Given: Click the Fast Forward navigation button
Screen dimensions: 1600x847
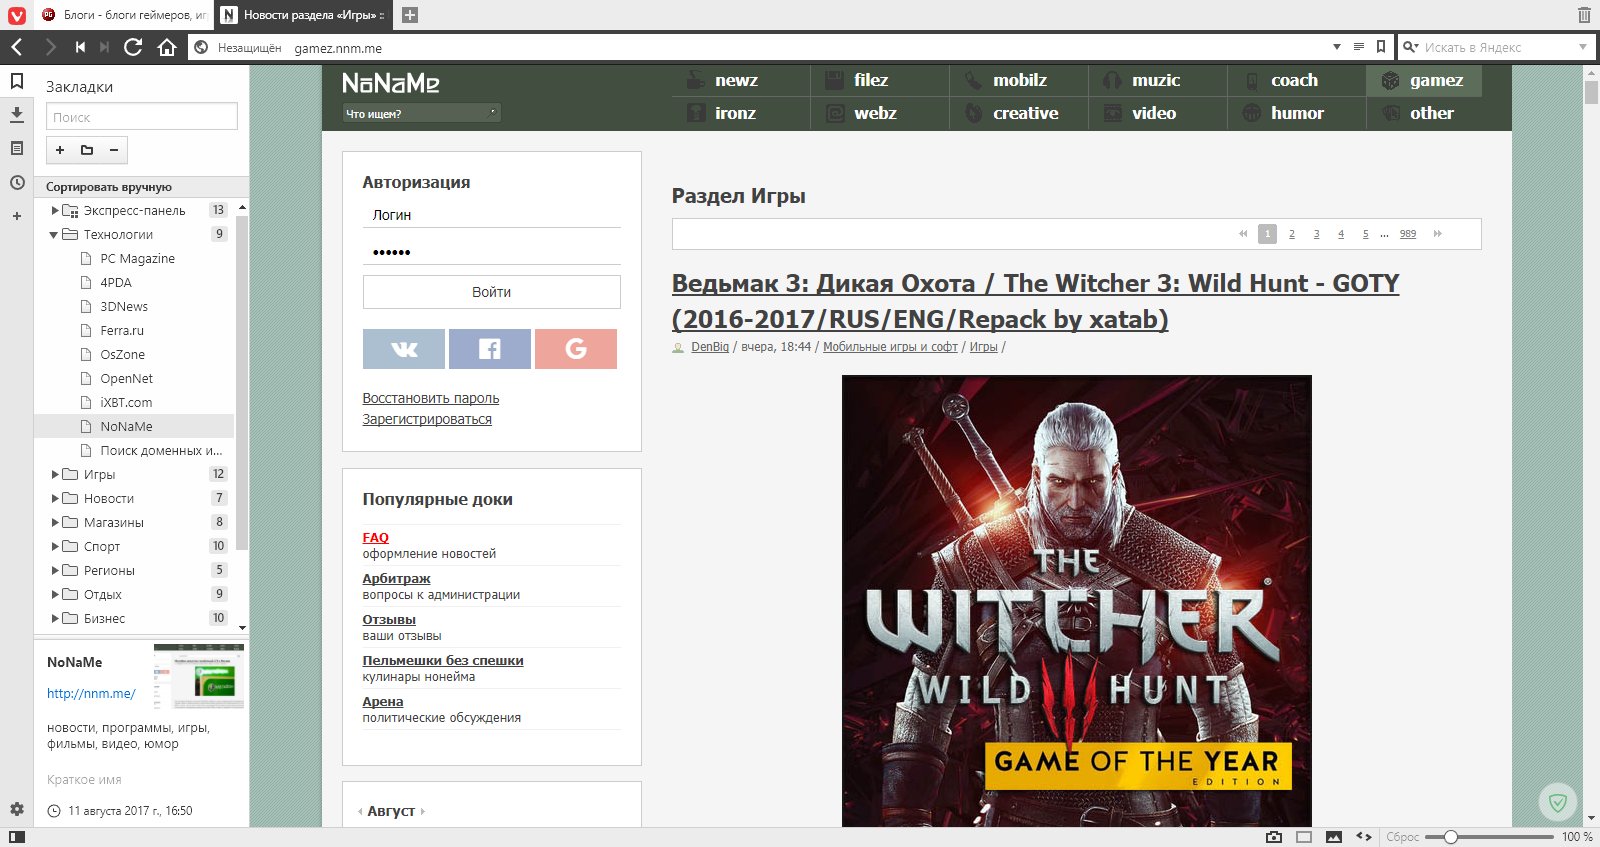Looking at the screenshot, I should click(x=105, y=47).
